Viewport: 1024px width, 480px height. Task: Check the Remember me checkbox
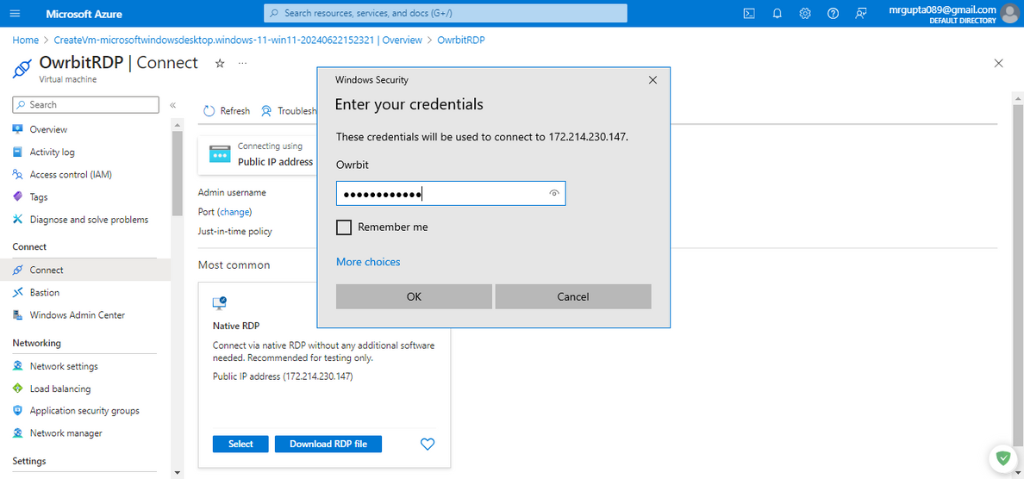coord(344,227)
